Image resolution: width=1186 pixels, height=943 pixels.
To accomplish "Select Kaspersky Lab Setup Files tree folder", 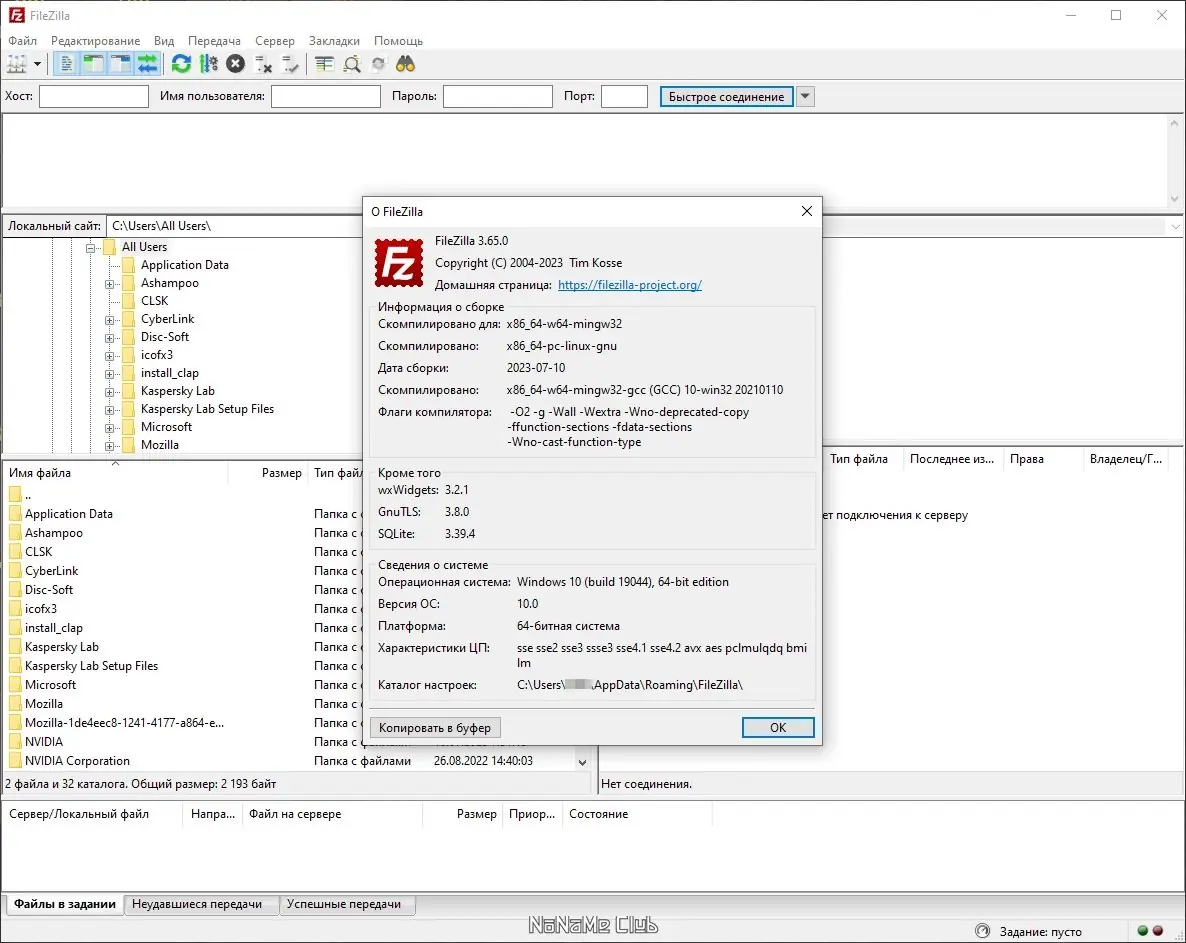I will pyautogui.click(x=207, y=409).
